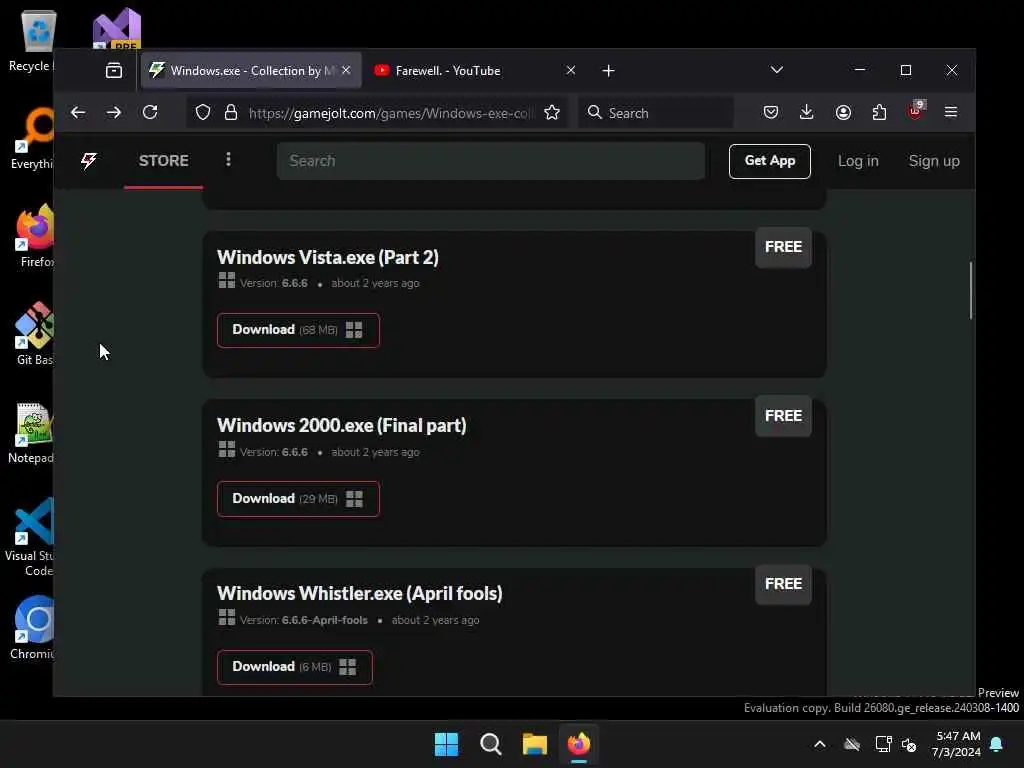Open a new tab with plus button
The image size is (1024, 768).
tap(608, 71)
